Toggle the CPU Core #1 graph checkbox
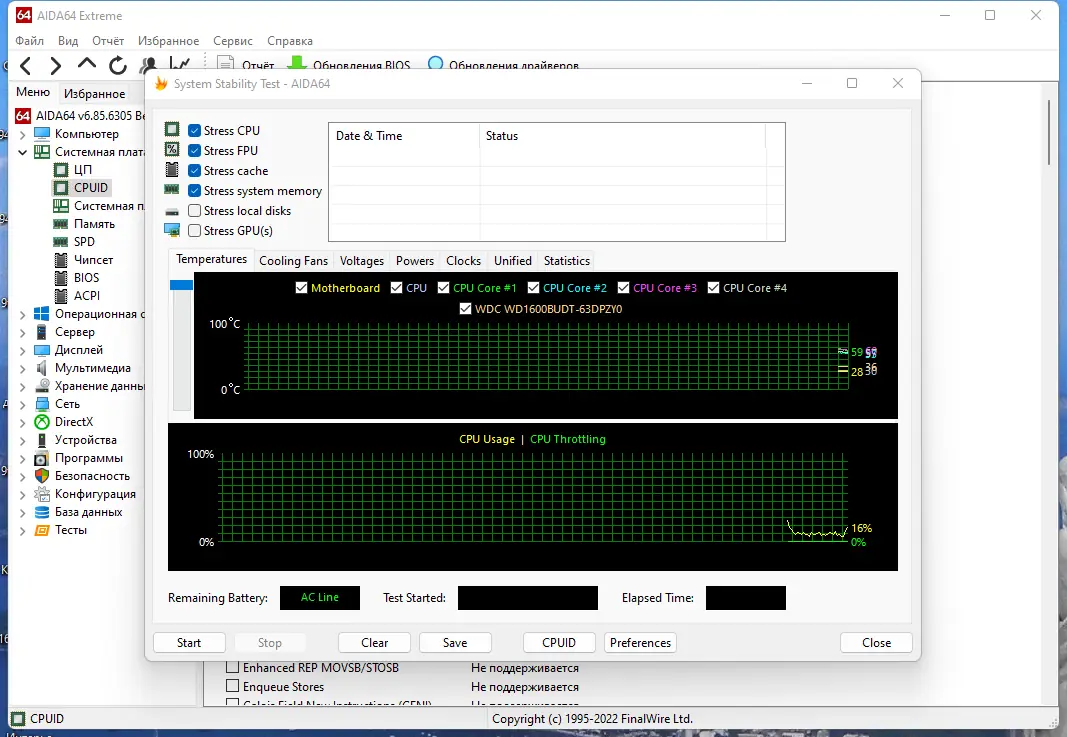The width and height of the screenshot is (1067, 737). click(x=444, y=288)
